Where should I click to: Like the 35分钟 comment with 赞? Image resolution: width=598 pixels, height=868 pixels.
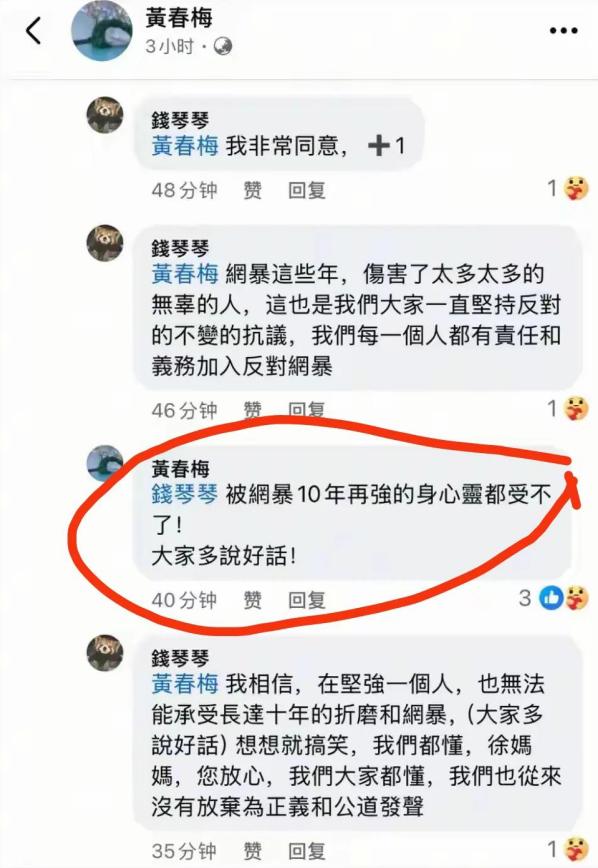click(252, 851)
